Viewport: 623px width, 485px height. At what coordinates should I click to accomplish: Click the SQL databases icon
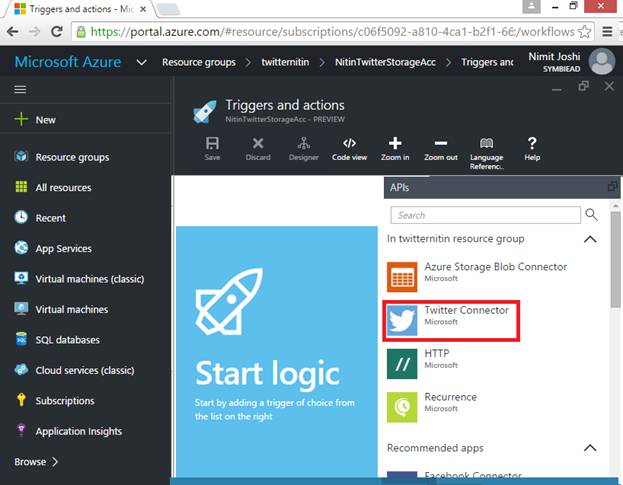click(x=21, y=339)
